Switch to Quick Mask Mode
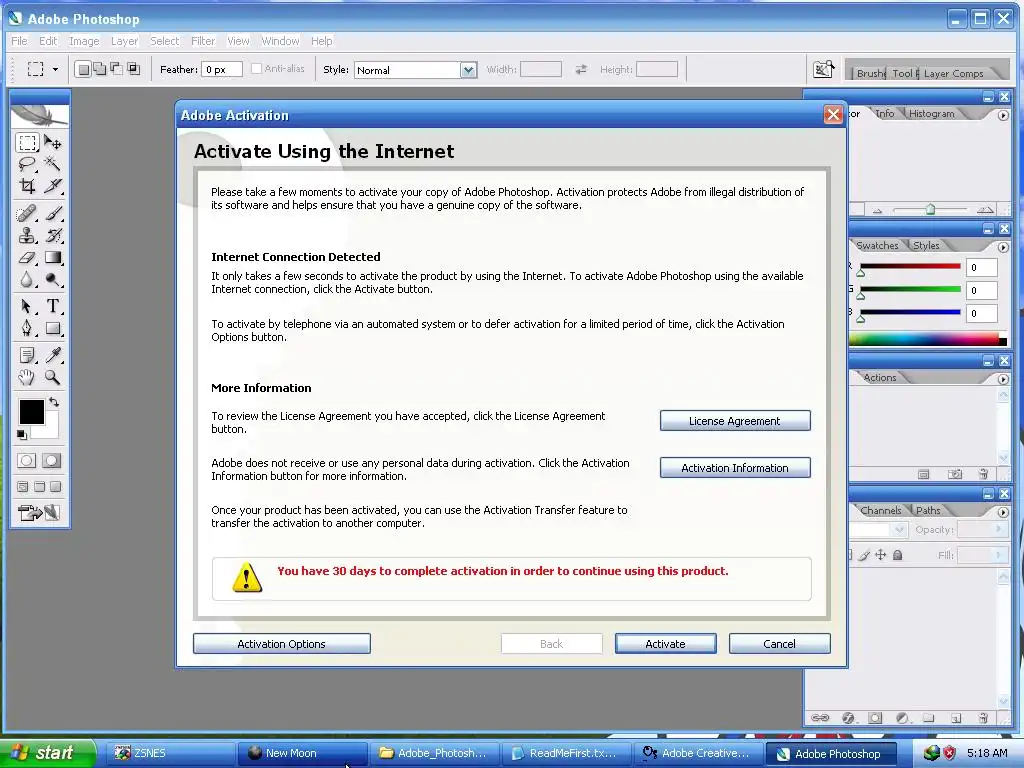This screenshot has width=1024, height=768. 52,460
